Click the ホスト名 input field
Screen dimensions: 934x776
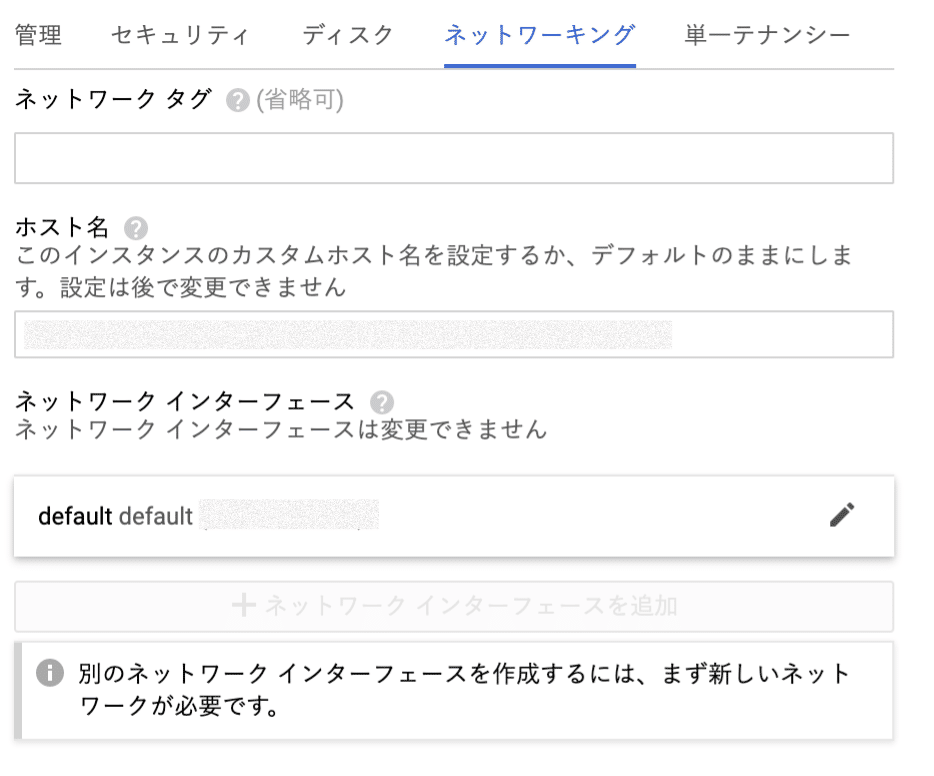click(453, 334)
